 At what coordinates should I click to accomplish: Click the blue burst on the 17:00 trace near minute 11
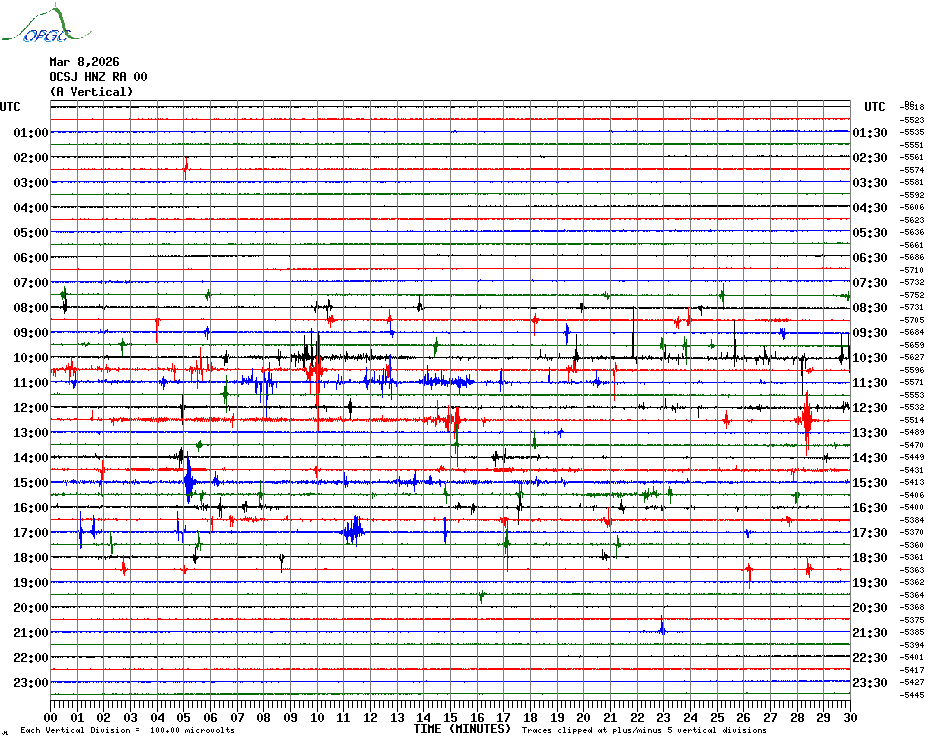click(352, 531)
